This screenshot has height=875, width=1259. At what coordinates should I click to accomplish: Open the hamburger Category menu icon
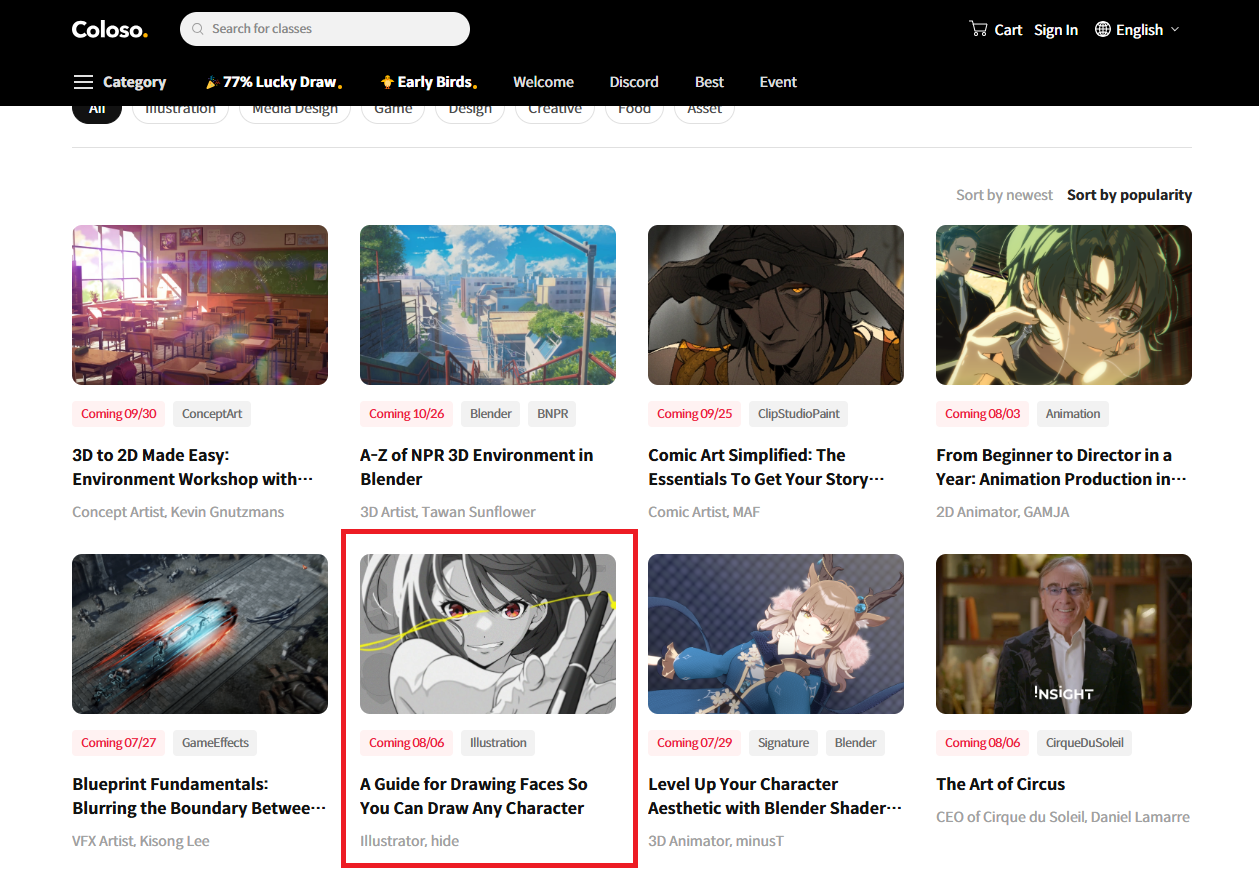[84, 82]
